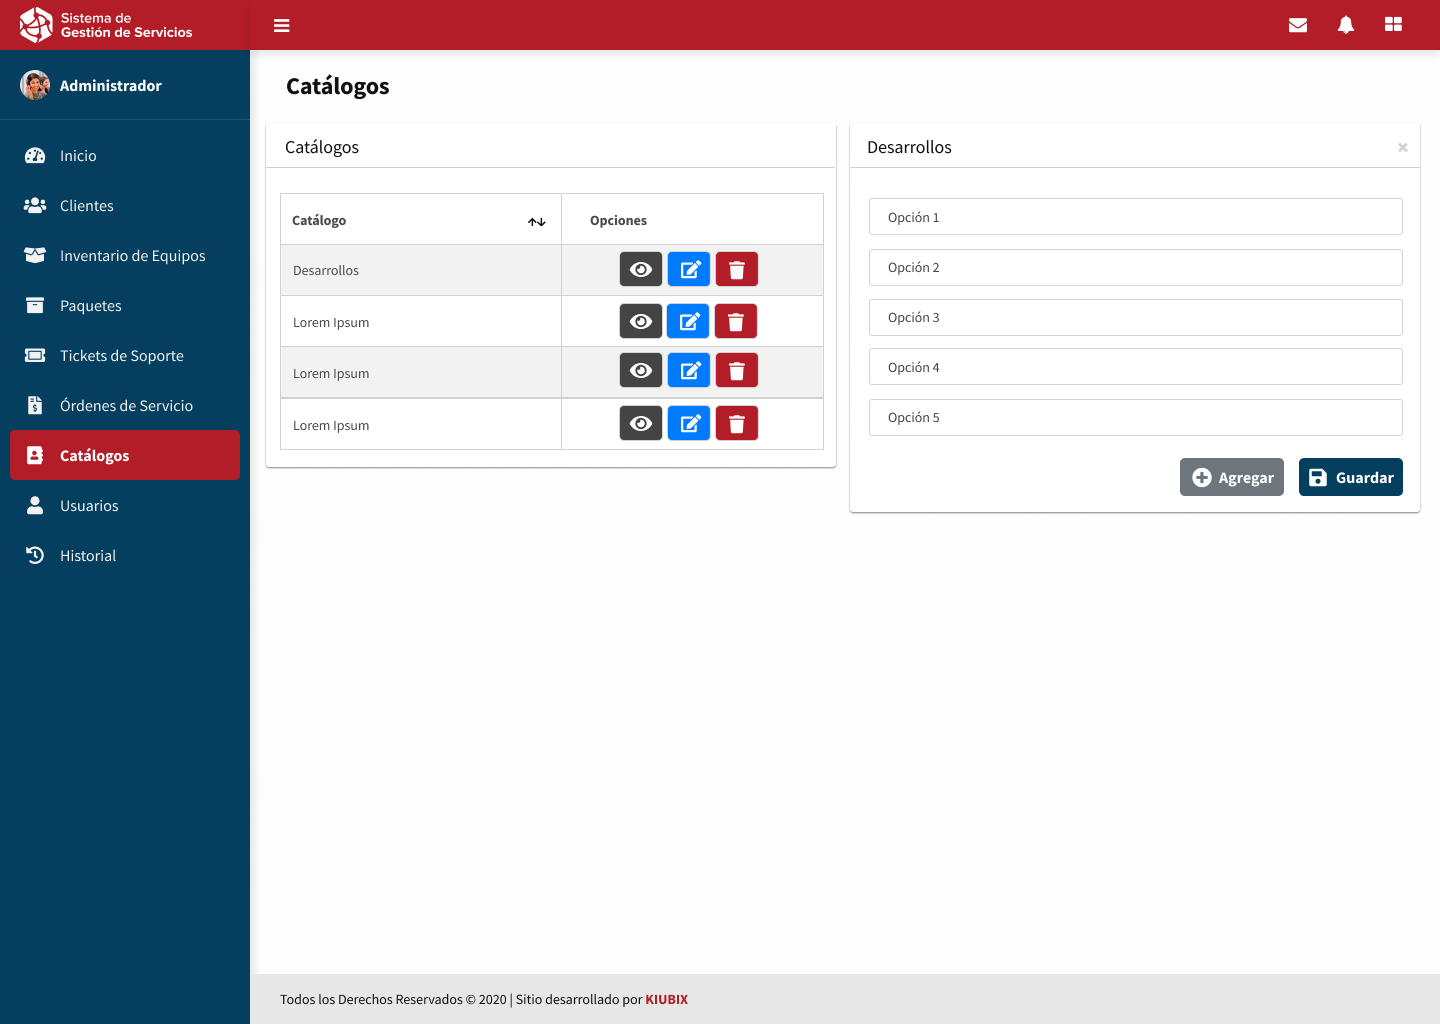Viewport: 1440px width, 1024px height.
Task: Click eye icon in last table row
Action: [641, 424]
